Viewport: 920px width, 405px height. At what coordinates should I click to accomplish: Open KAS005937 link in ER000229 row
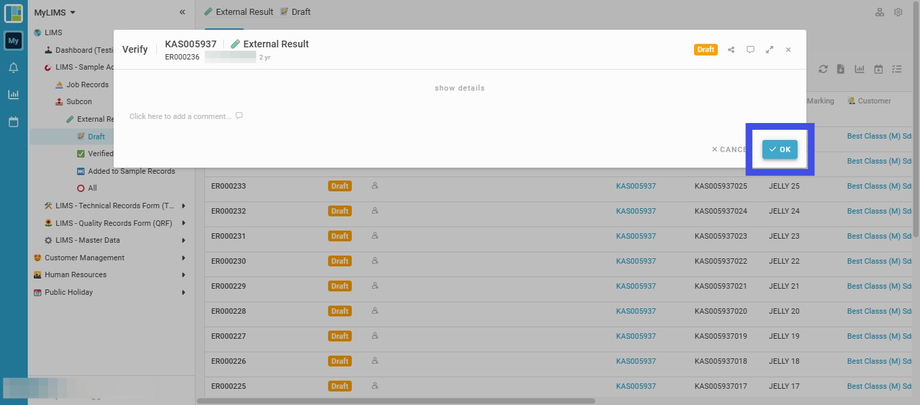(x=635, y=286)
